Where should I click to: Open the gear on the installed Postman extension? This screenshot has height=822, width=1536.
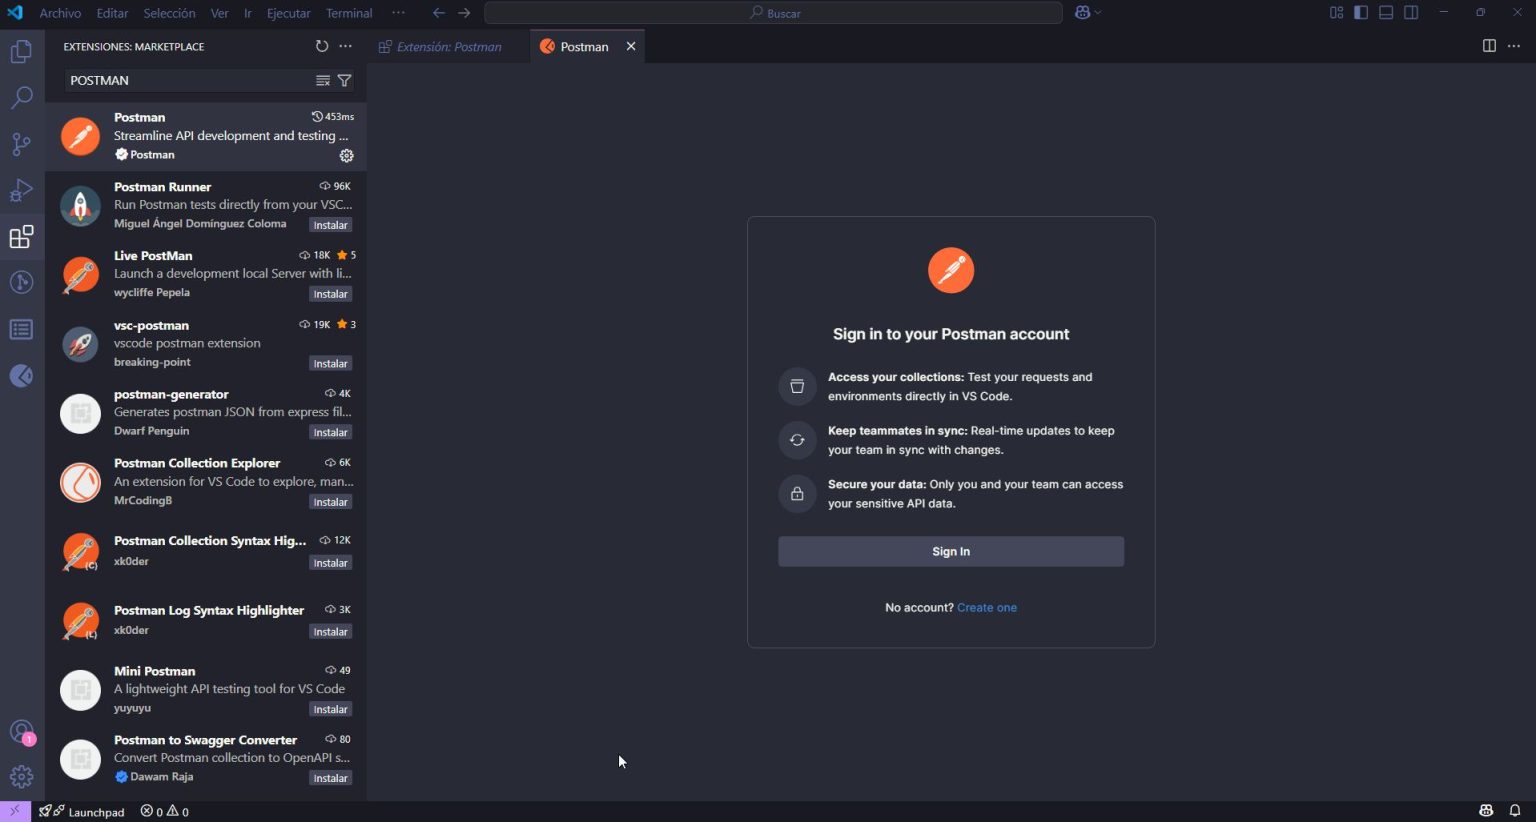click(346, 155)
